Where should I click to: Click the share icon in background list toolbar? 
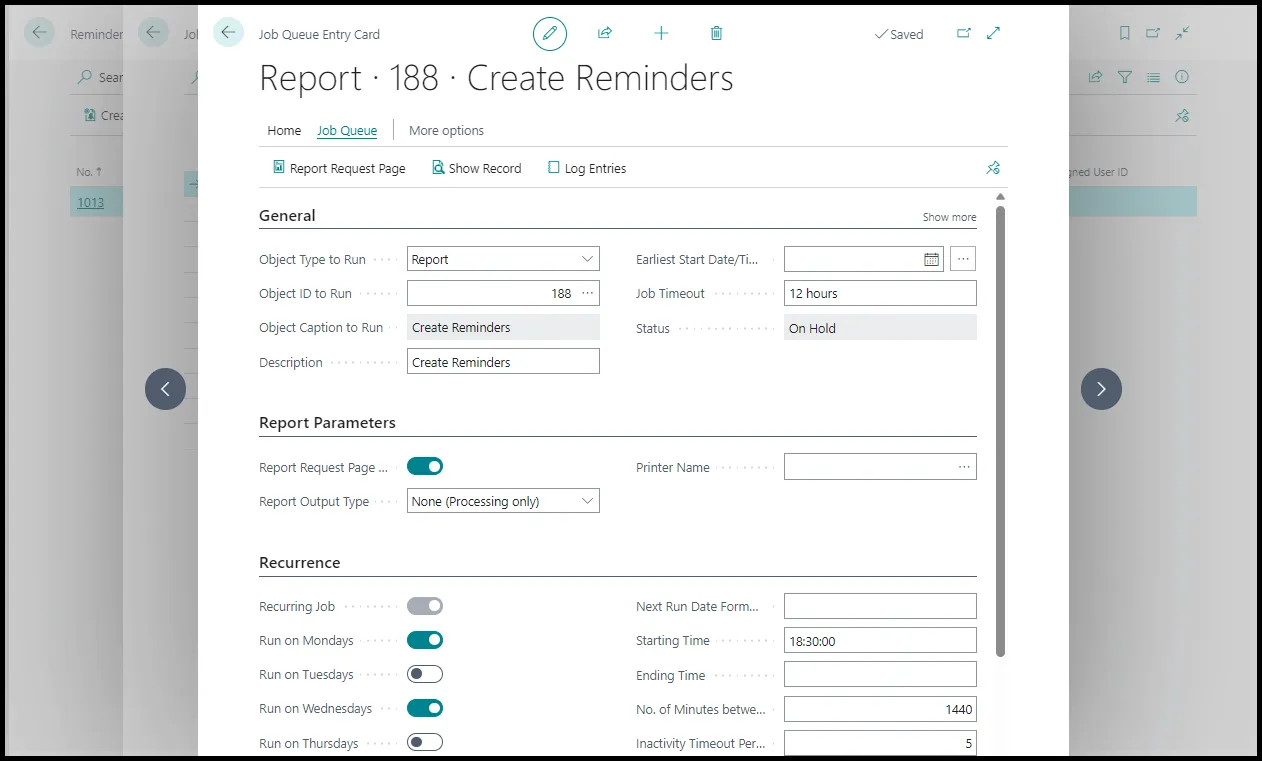[x=1096, y=77]
